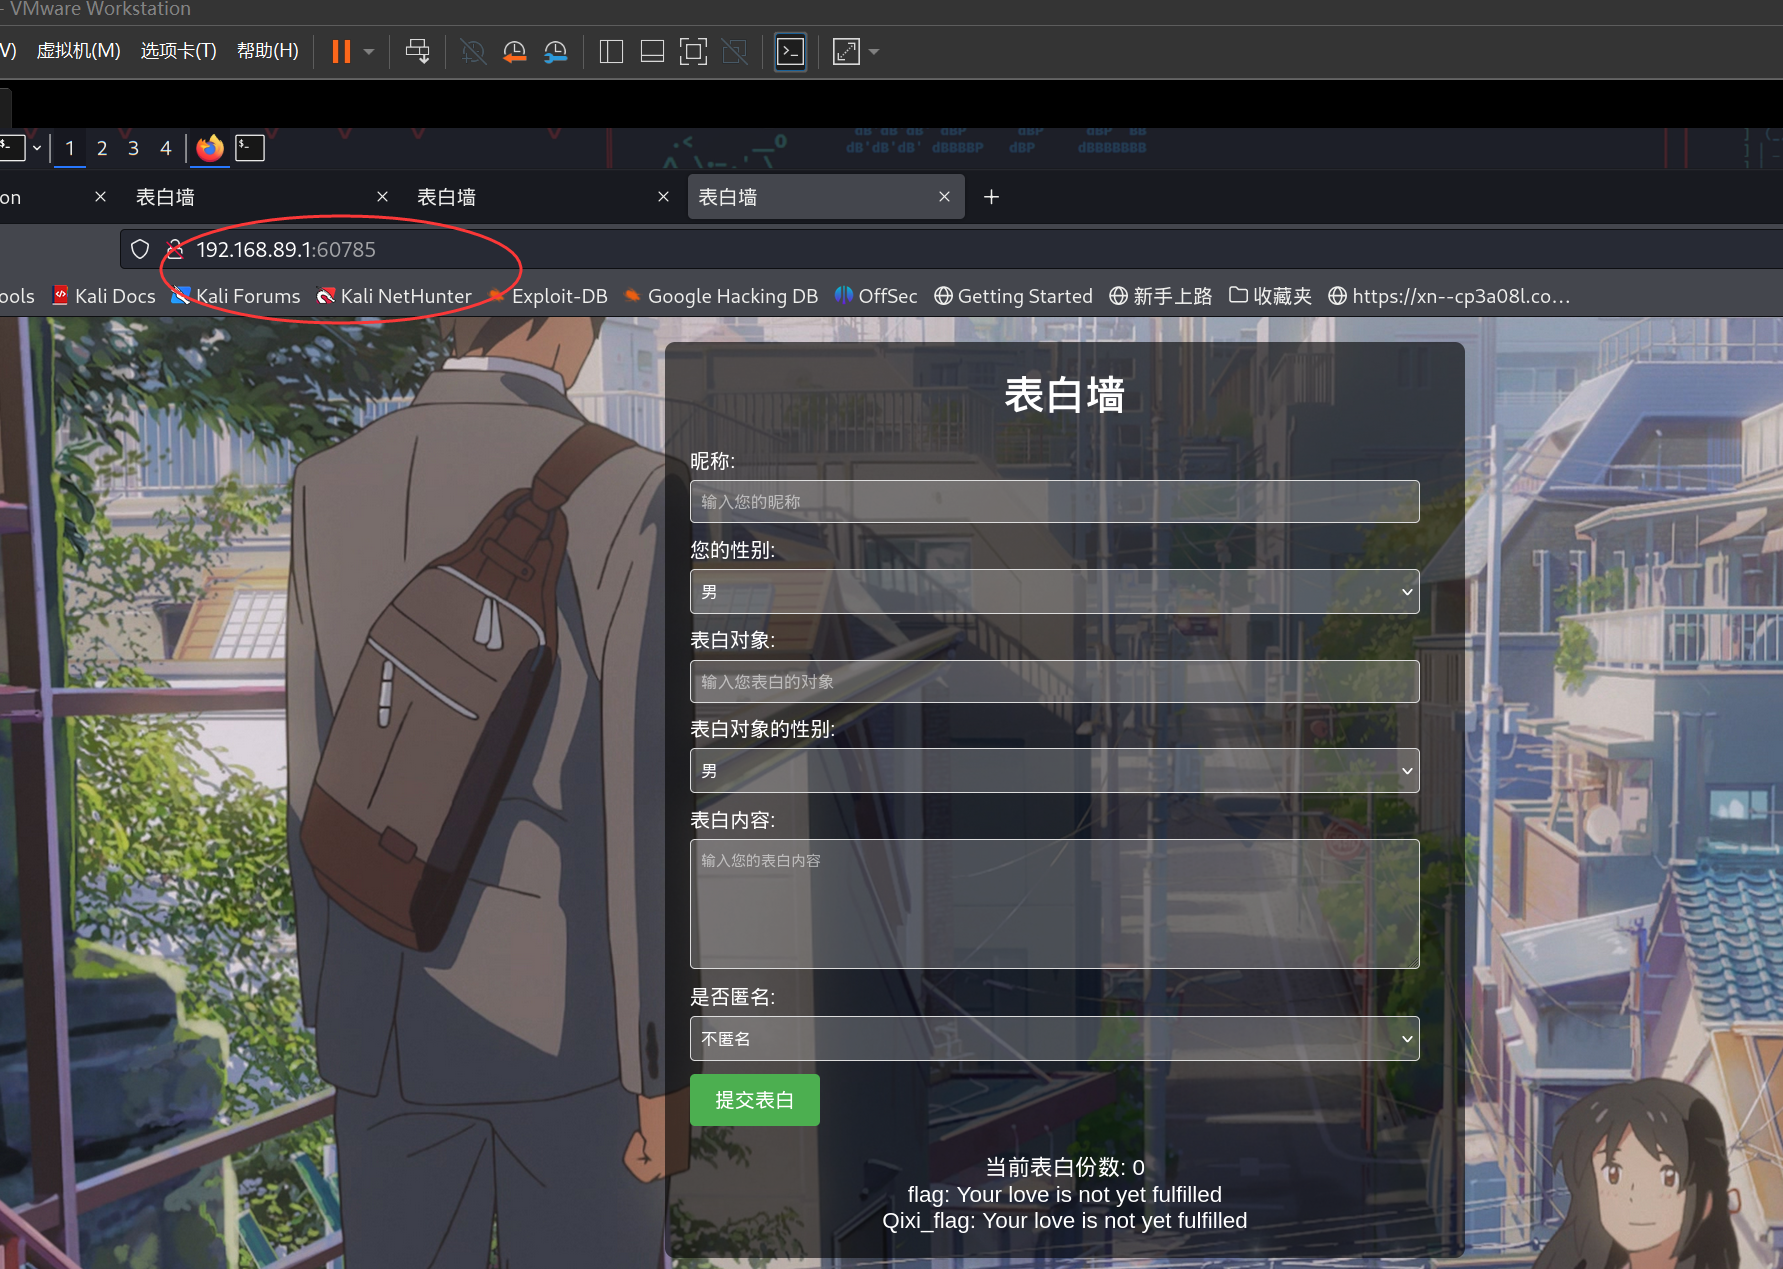Image resolution: width=1783 pixels, height=1269 pixels.
Task: Click the 表白内容 text area
Action: point(1054,903)
